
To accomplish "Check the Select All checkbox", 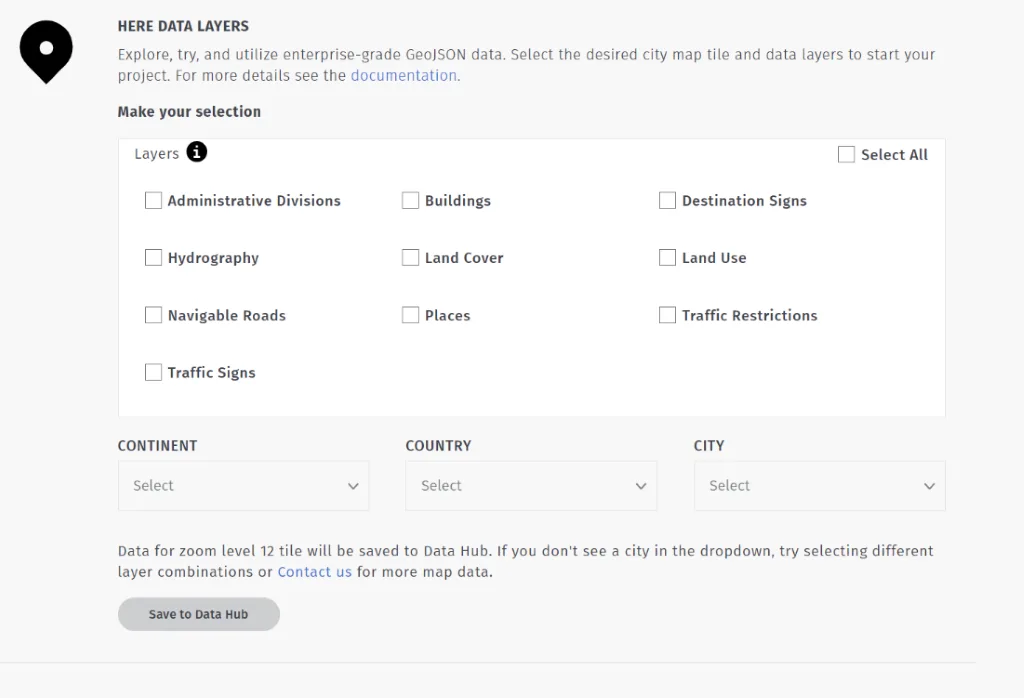I will pos(846,155).
